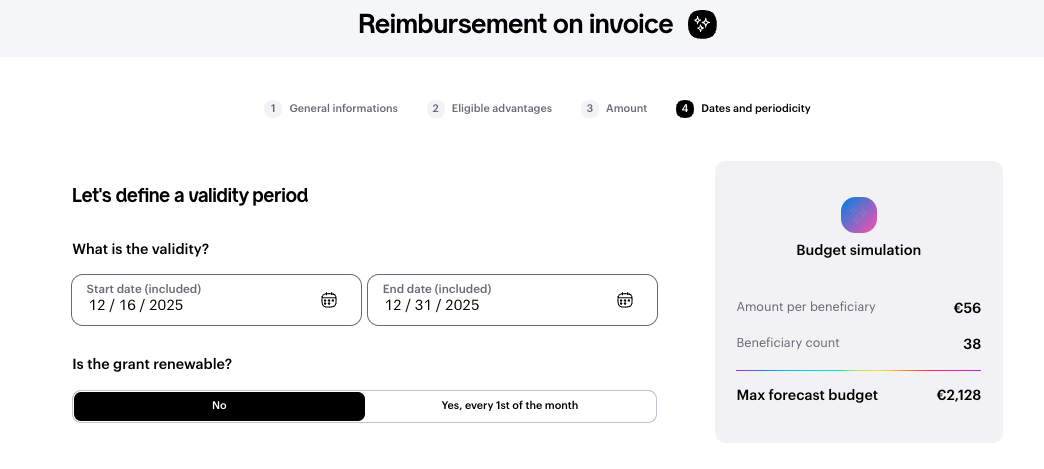Choose "Yes, every 1st of the month"
1044x469 pixels.
(x=510, y=406)
